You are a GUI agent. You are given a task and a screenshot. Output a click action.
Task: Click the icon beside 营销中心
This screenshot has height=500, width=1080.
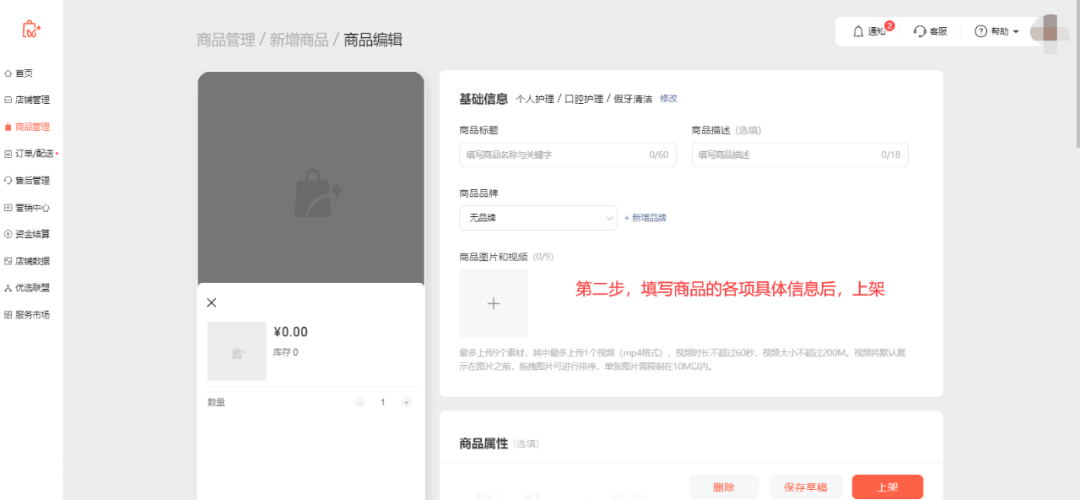click(8, 207)
